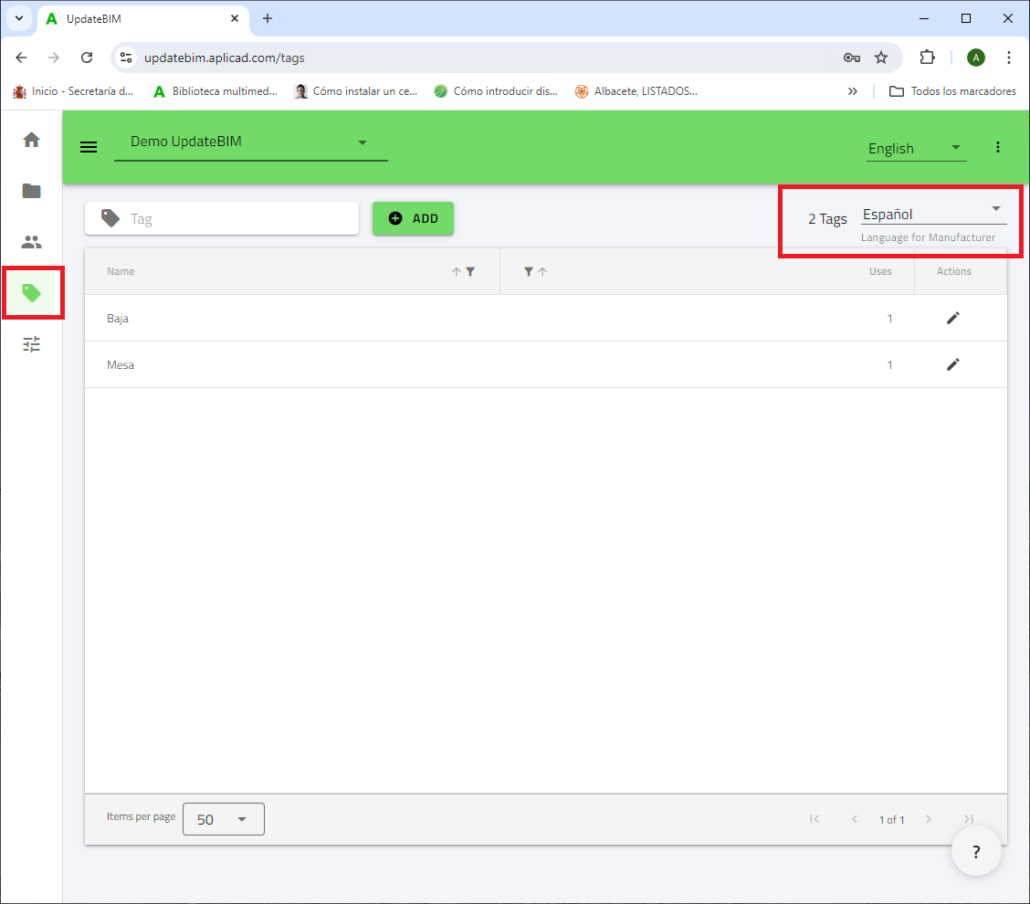Expand the Demo UpdateBIM project dropdown
This screenshot has width=1030, height=904.
click(x=251, y=143)
